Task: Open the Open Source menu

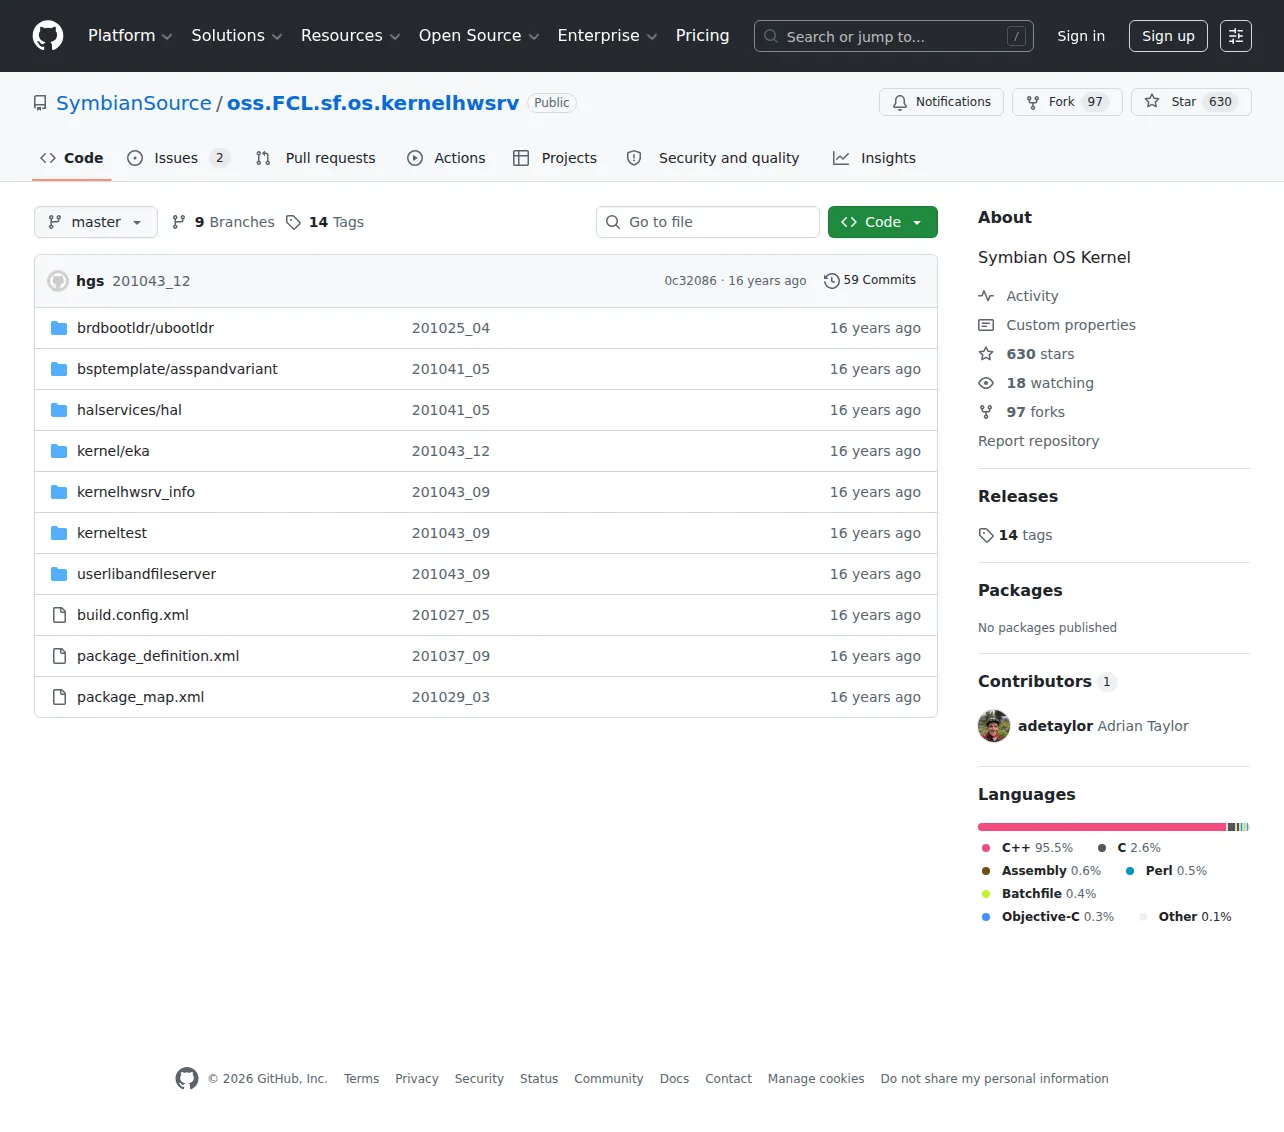Action: (479, 36)
